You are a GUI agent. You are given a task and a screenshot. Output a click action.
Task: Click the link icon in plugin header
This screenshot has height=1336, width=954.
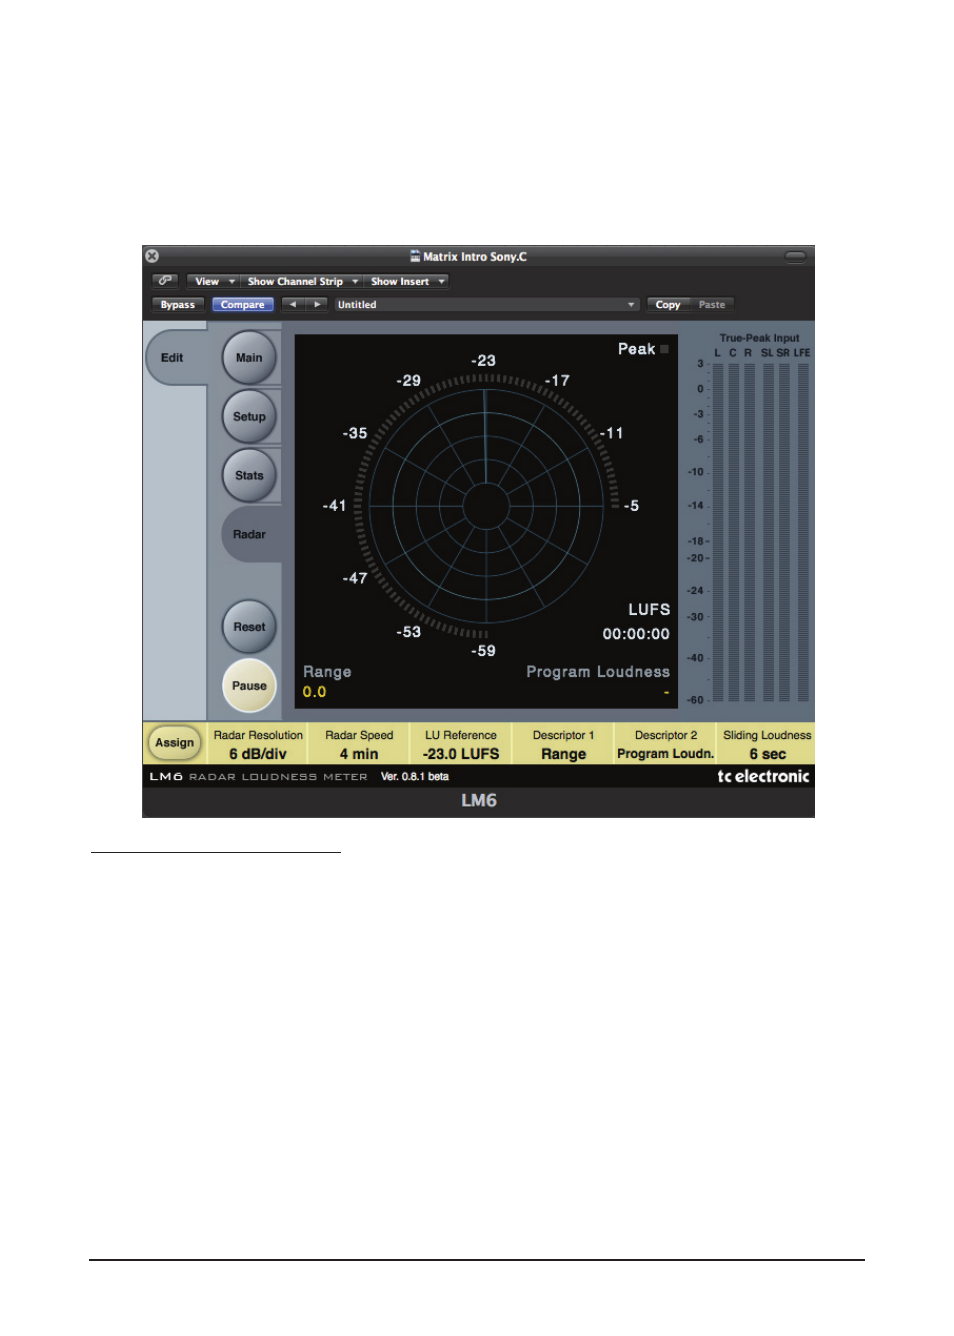[x=166, y=281]
